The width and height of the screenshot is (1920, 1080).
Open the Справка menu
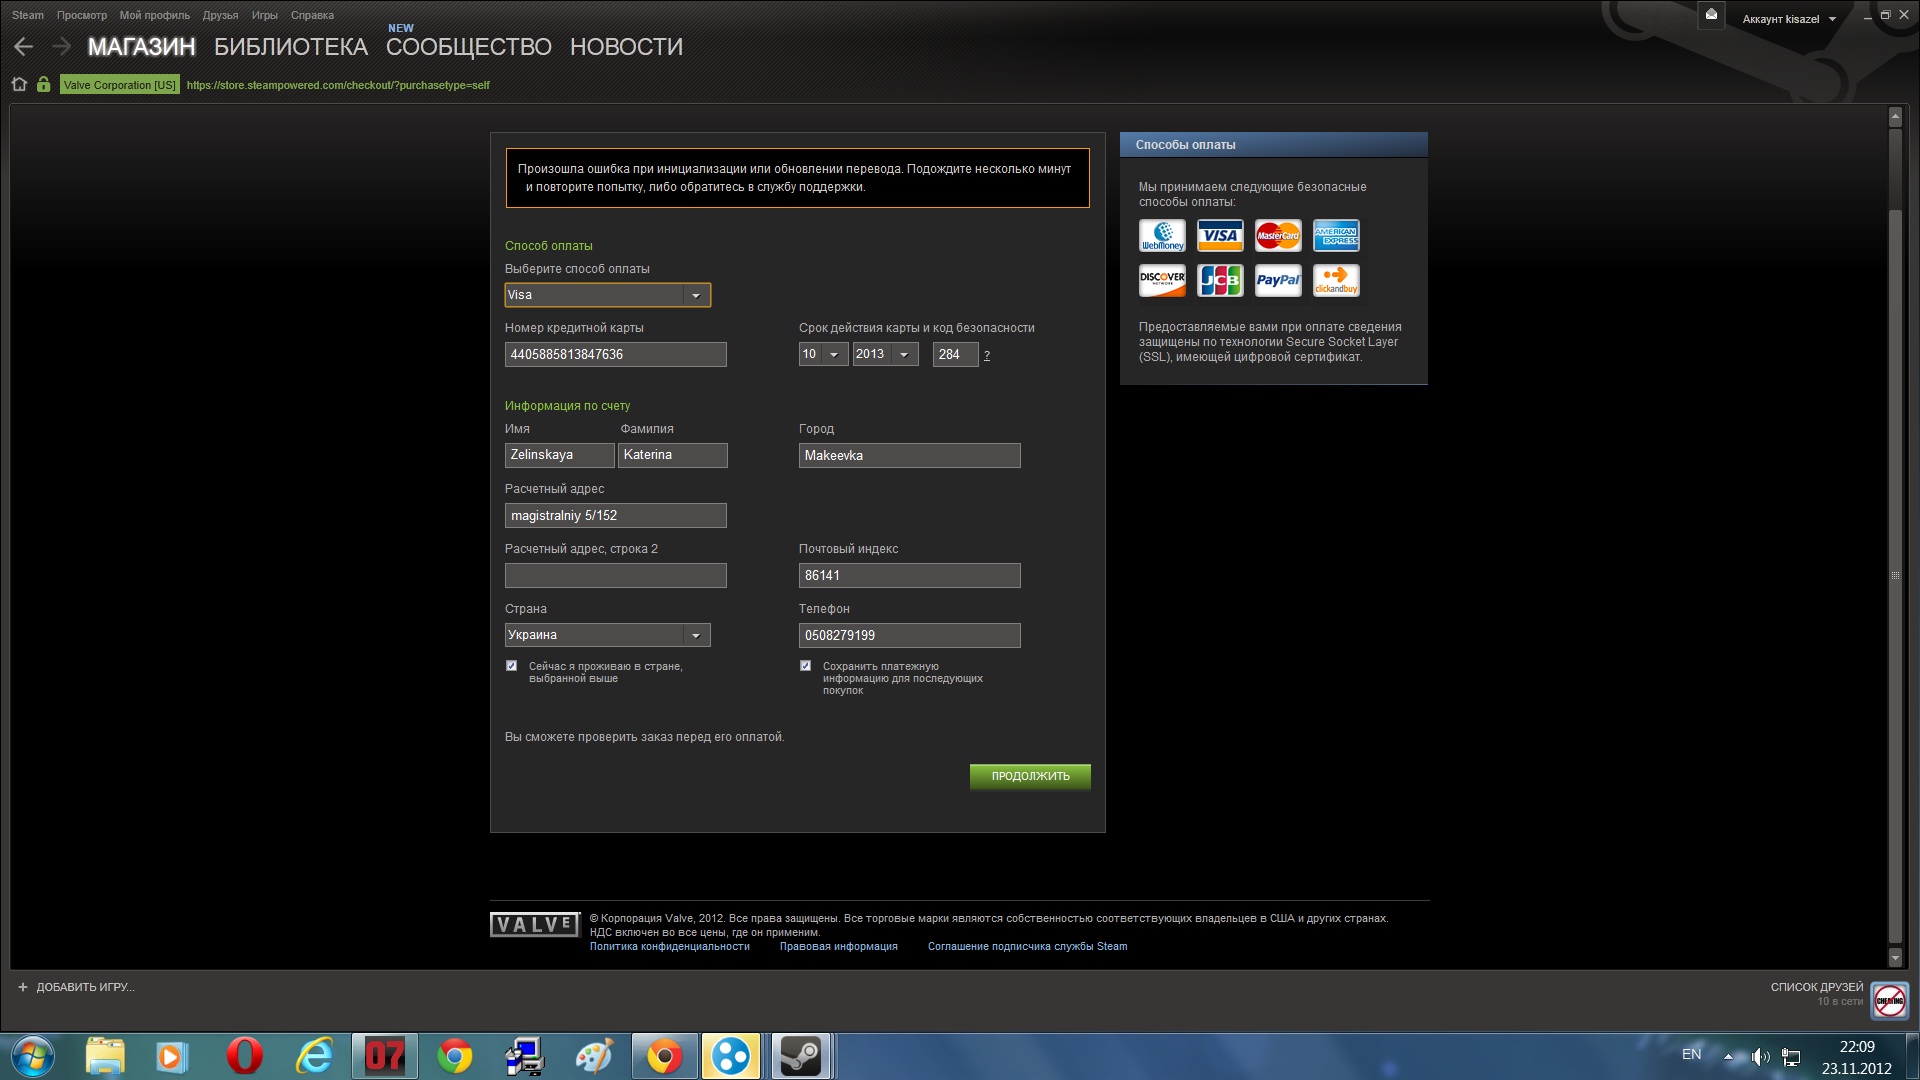tap(312, 15)
